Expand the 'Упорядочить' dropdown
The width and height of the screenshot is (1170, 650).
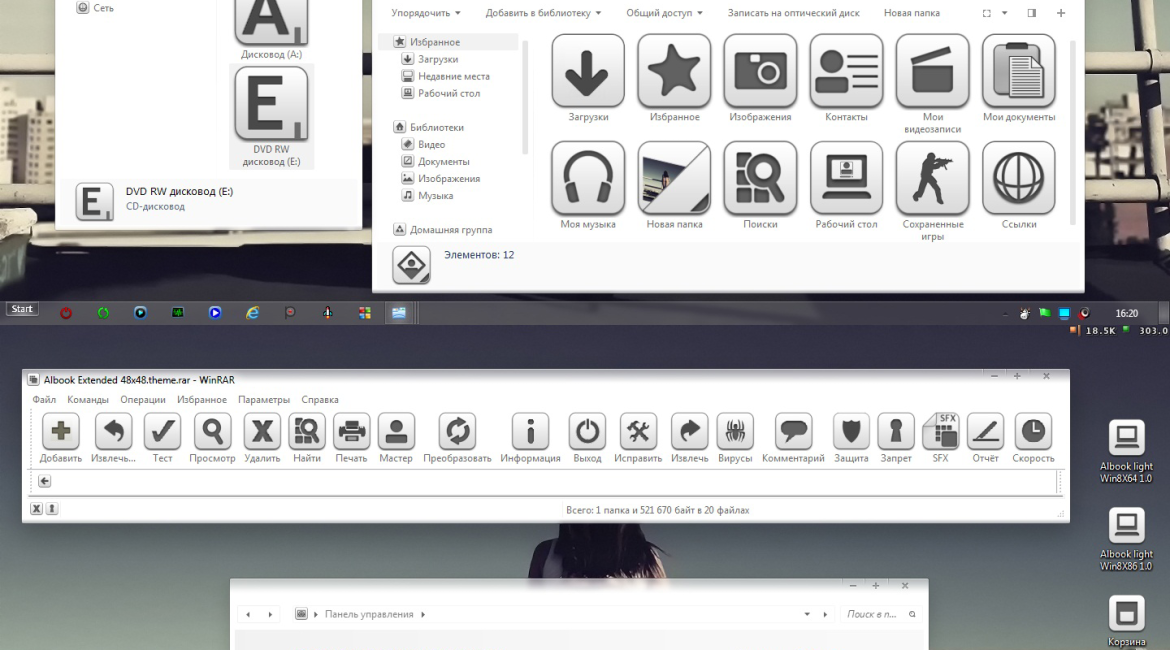426,13
